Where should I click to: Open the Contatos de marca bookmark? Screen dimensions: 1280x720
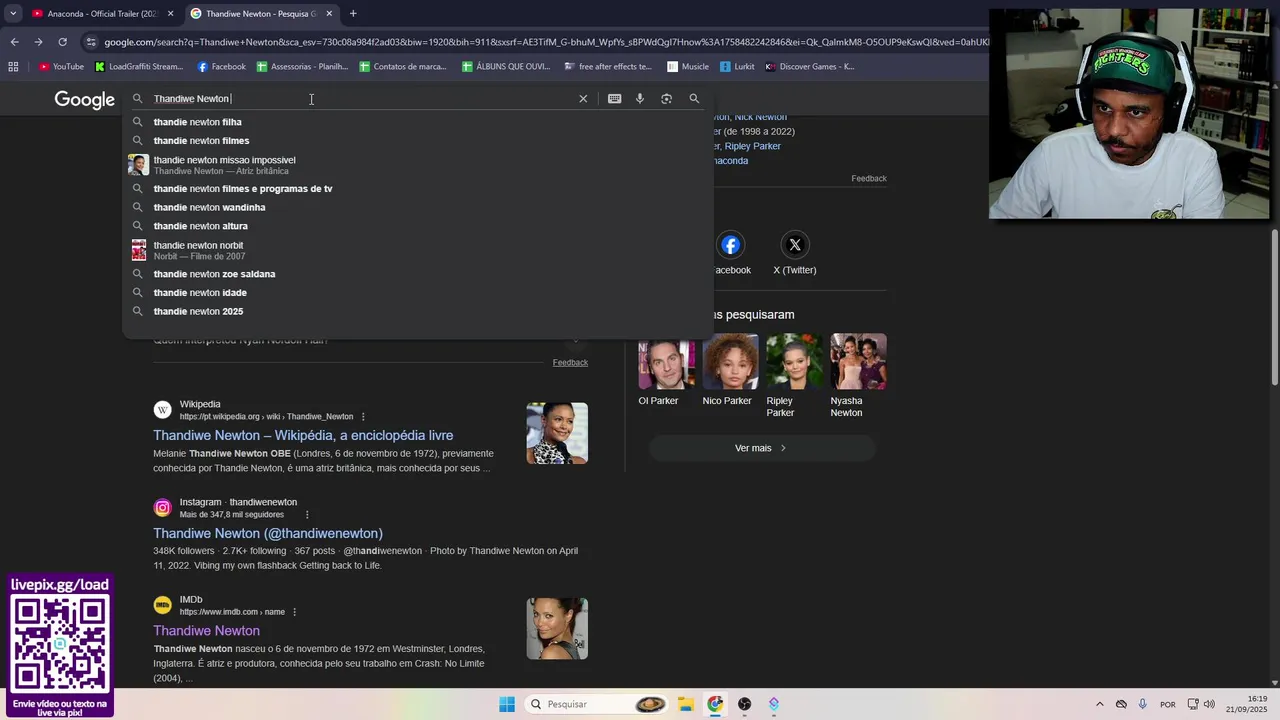[403, 67]
